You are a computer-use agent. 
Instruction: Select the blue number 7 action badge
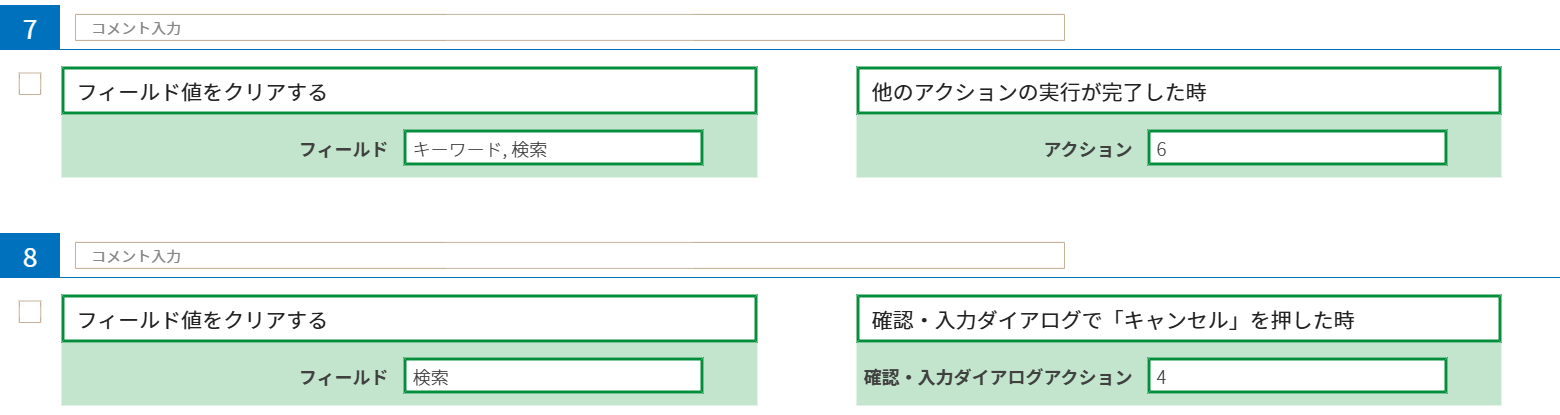pyautogui.click(x=31, y=29)
